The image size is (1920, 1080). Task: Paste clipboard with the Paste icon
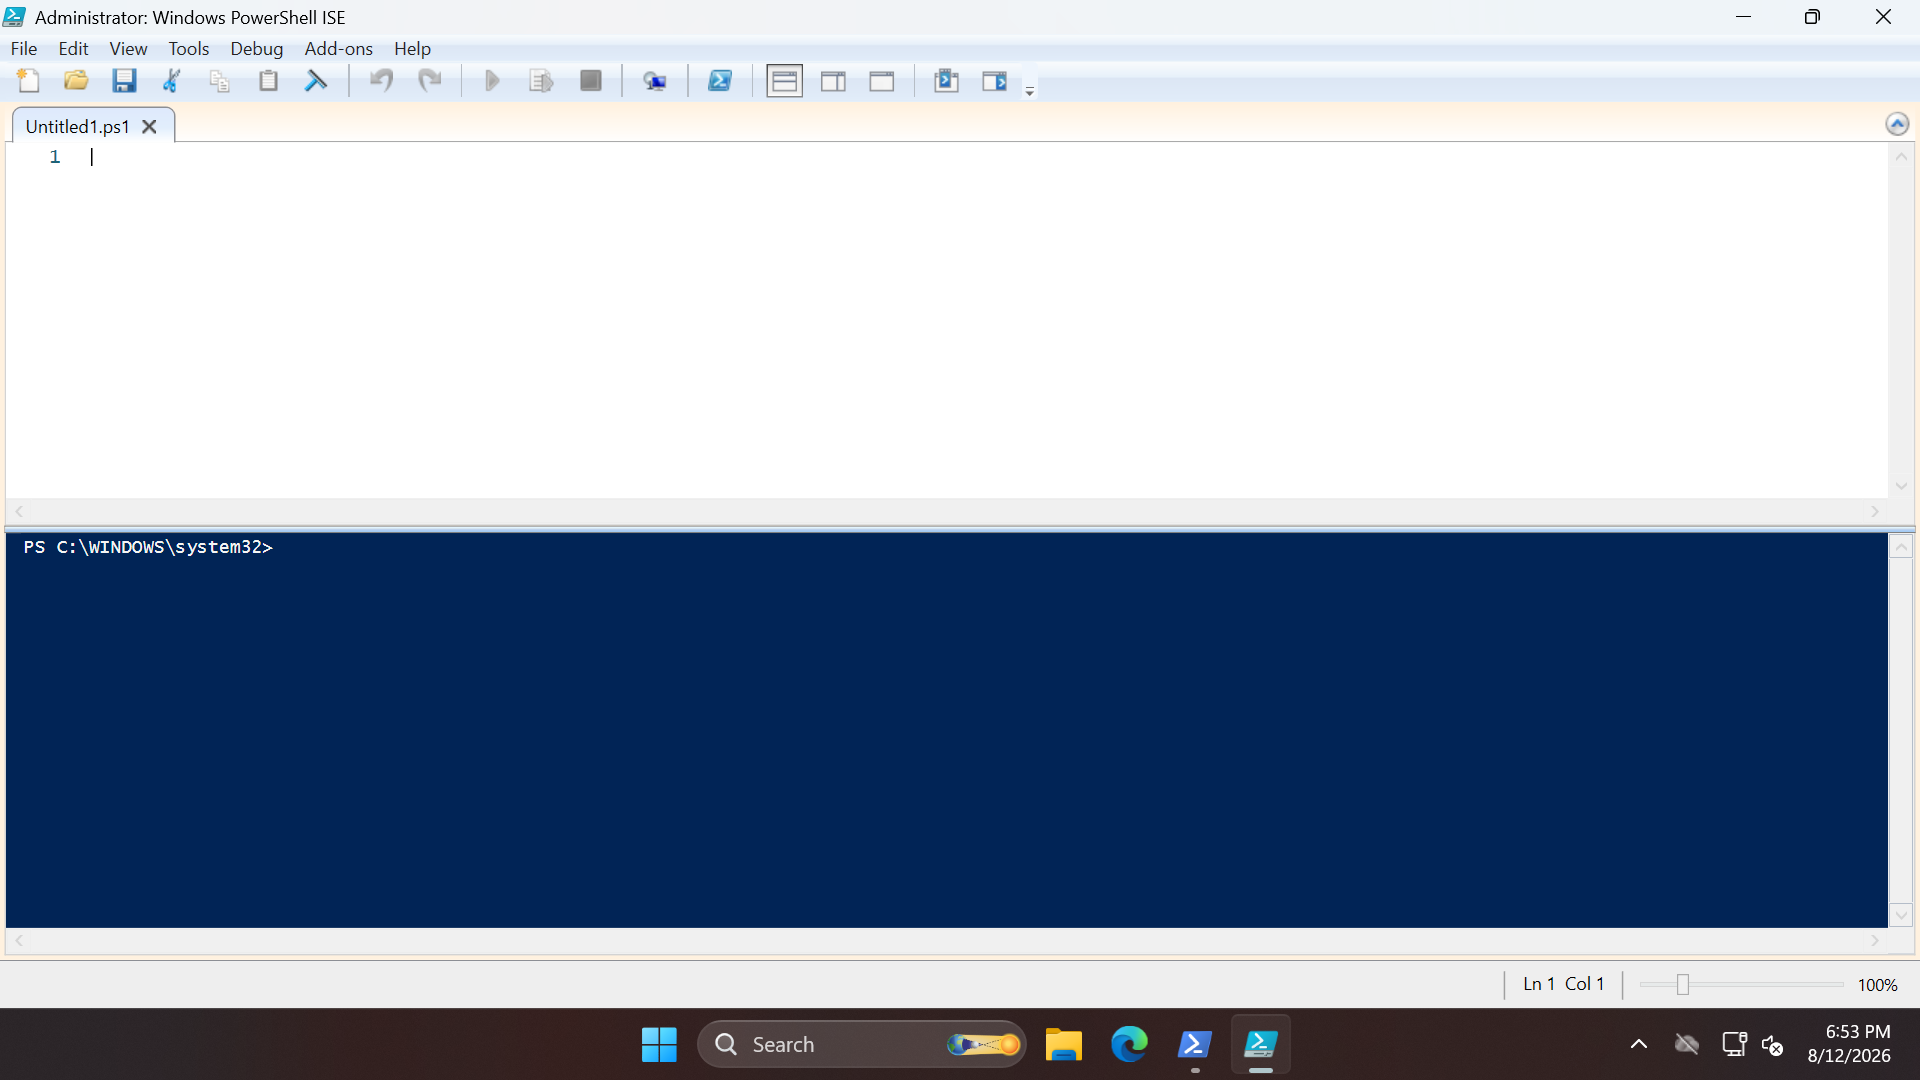tap(268, 81)
